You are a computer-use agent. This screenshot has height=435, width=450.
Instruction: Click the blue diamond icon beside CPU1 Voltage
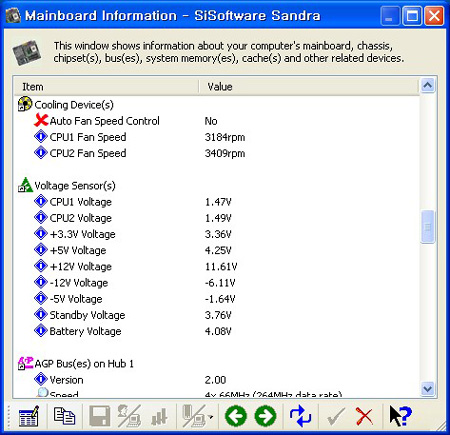pos(41,201)
